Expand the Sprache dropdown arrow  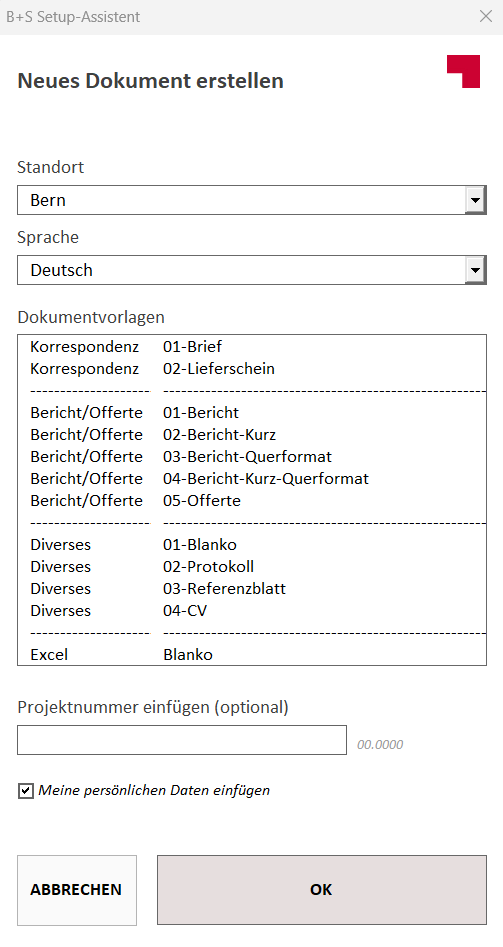[476, 270]
